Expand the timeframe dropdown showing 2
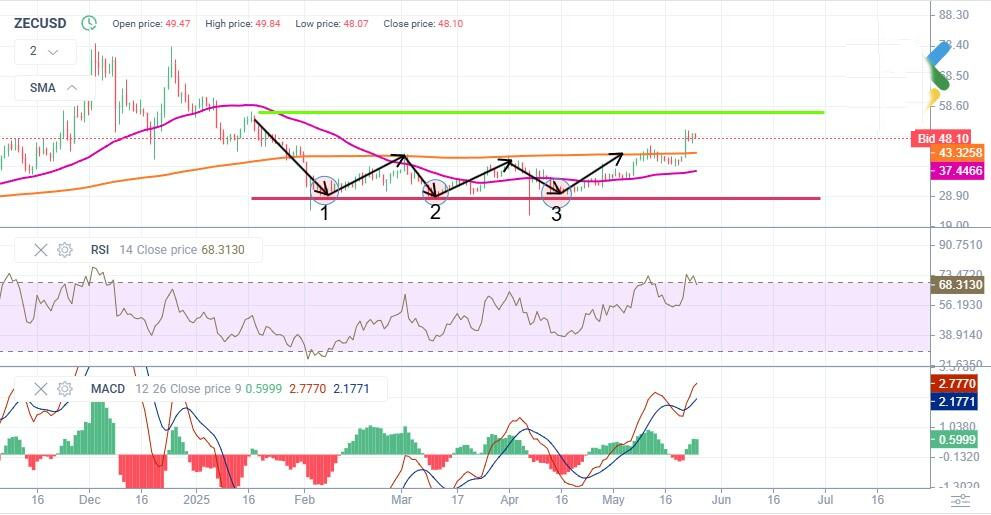991x515 pixels. pos(44,51)
